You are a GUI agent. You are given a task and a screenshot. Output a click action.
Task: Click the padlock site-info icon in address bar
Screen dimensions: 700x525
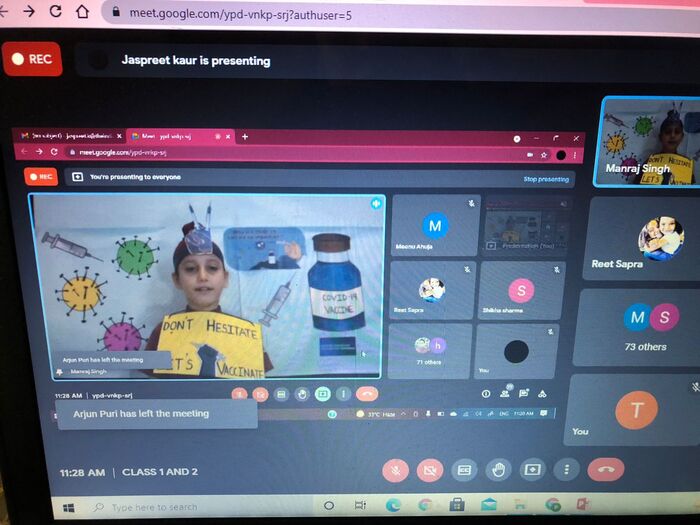click(116, 12)
